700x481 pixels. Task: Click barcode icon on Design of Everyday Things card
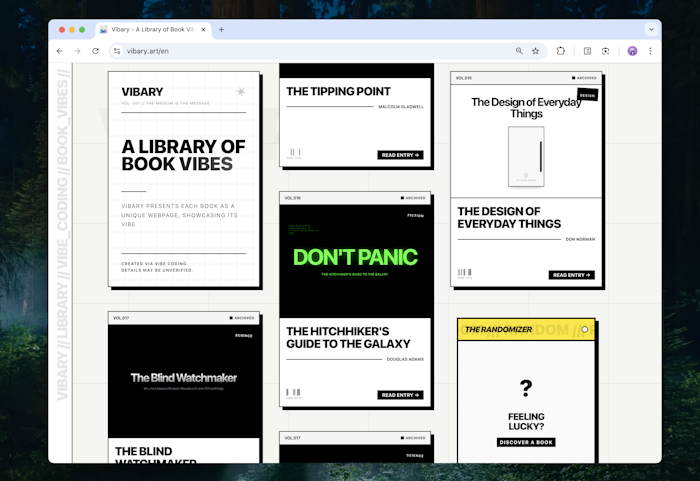pos(465,273)
